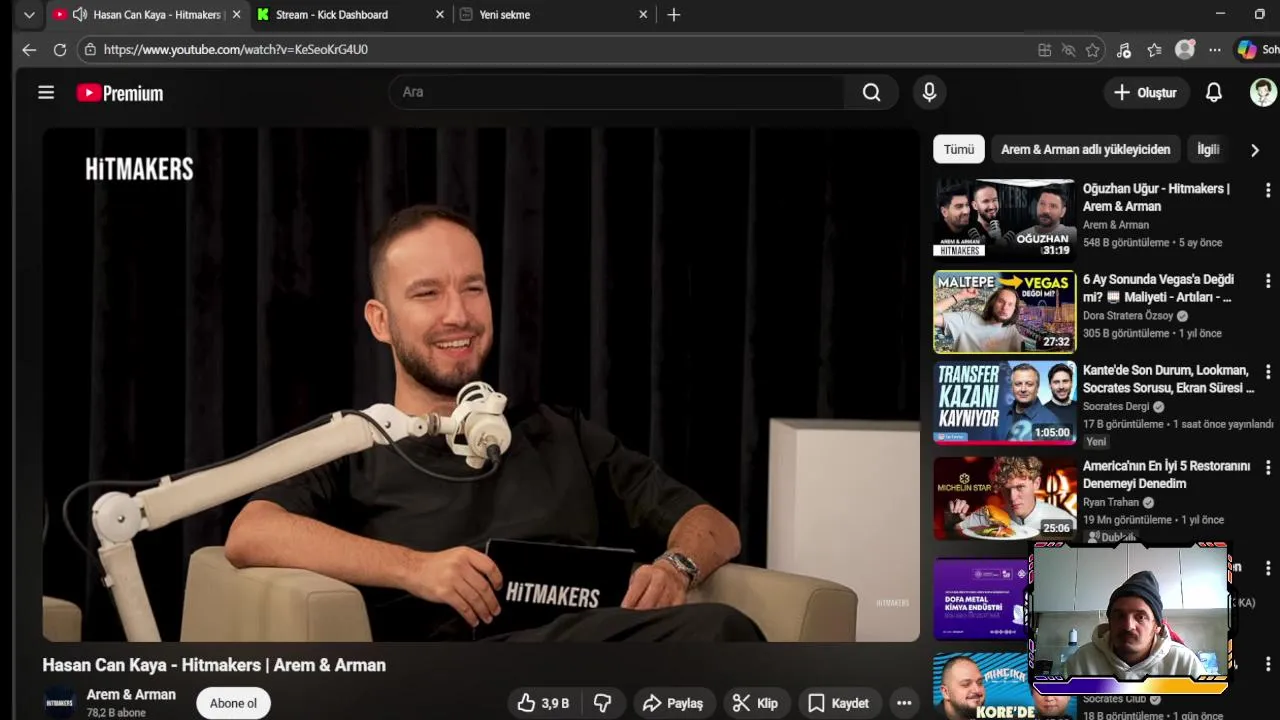Screen dimensions: 1280x720
Task: Go back to the previous page
Action: tap(29, 49)
